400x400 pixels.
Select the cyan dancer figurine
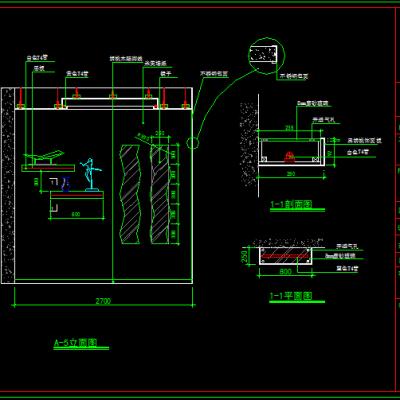coord(91,174)
